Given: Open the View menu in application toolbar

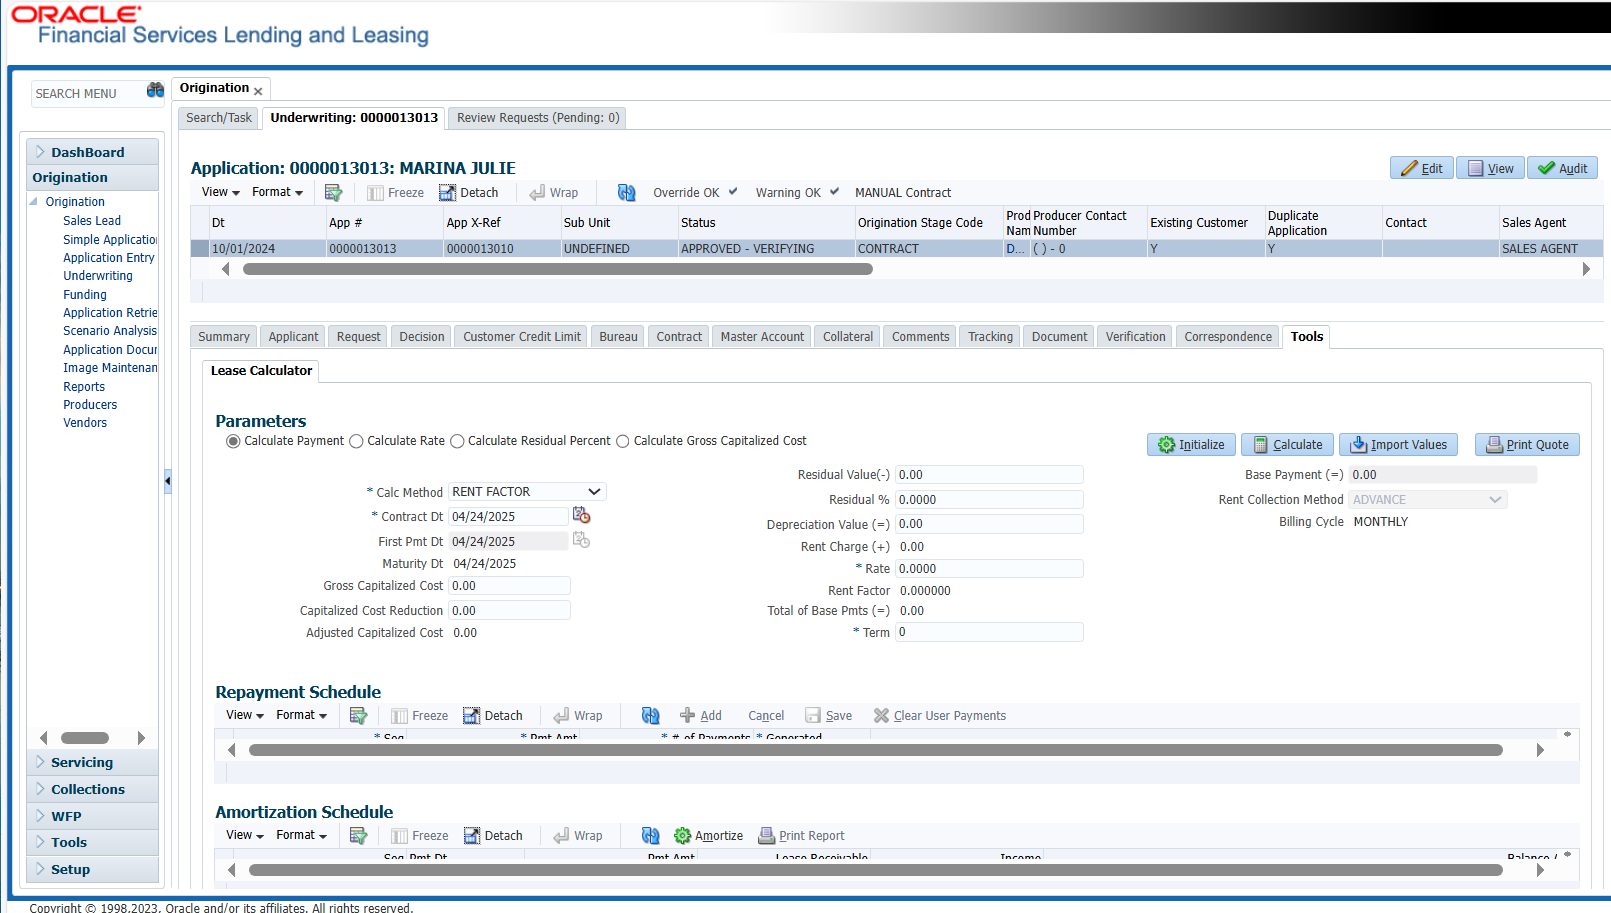Looking at the screenshot, I should click(x=221, y=192).
